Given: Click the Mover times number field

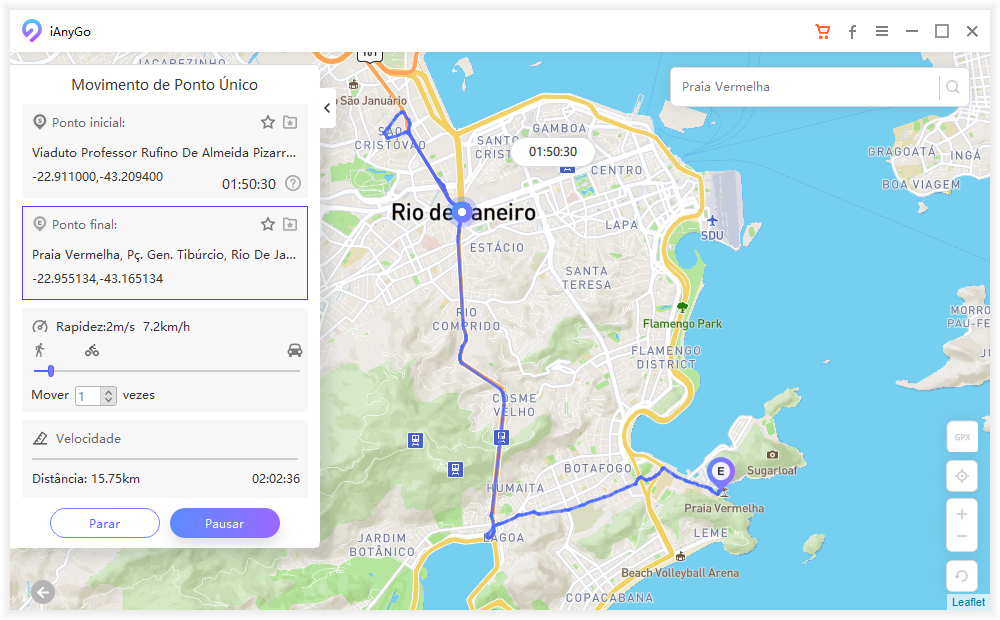Looking at the screenshot, I should (88, 396).
